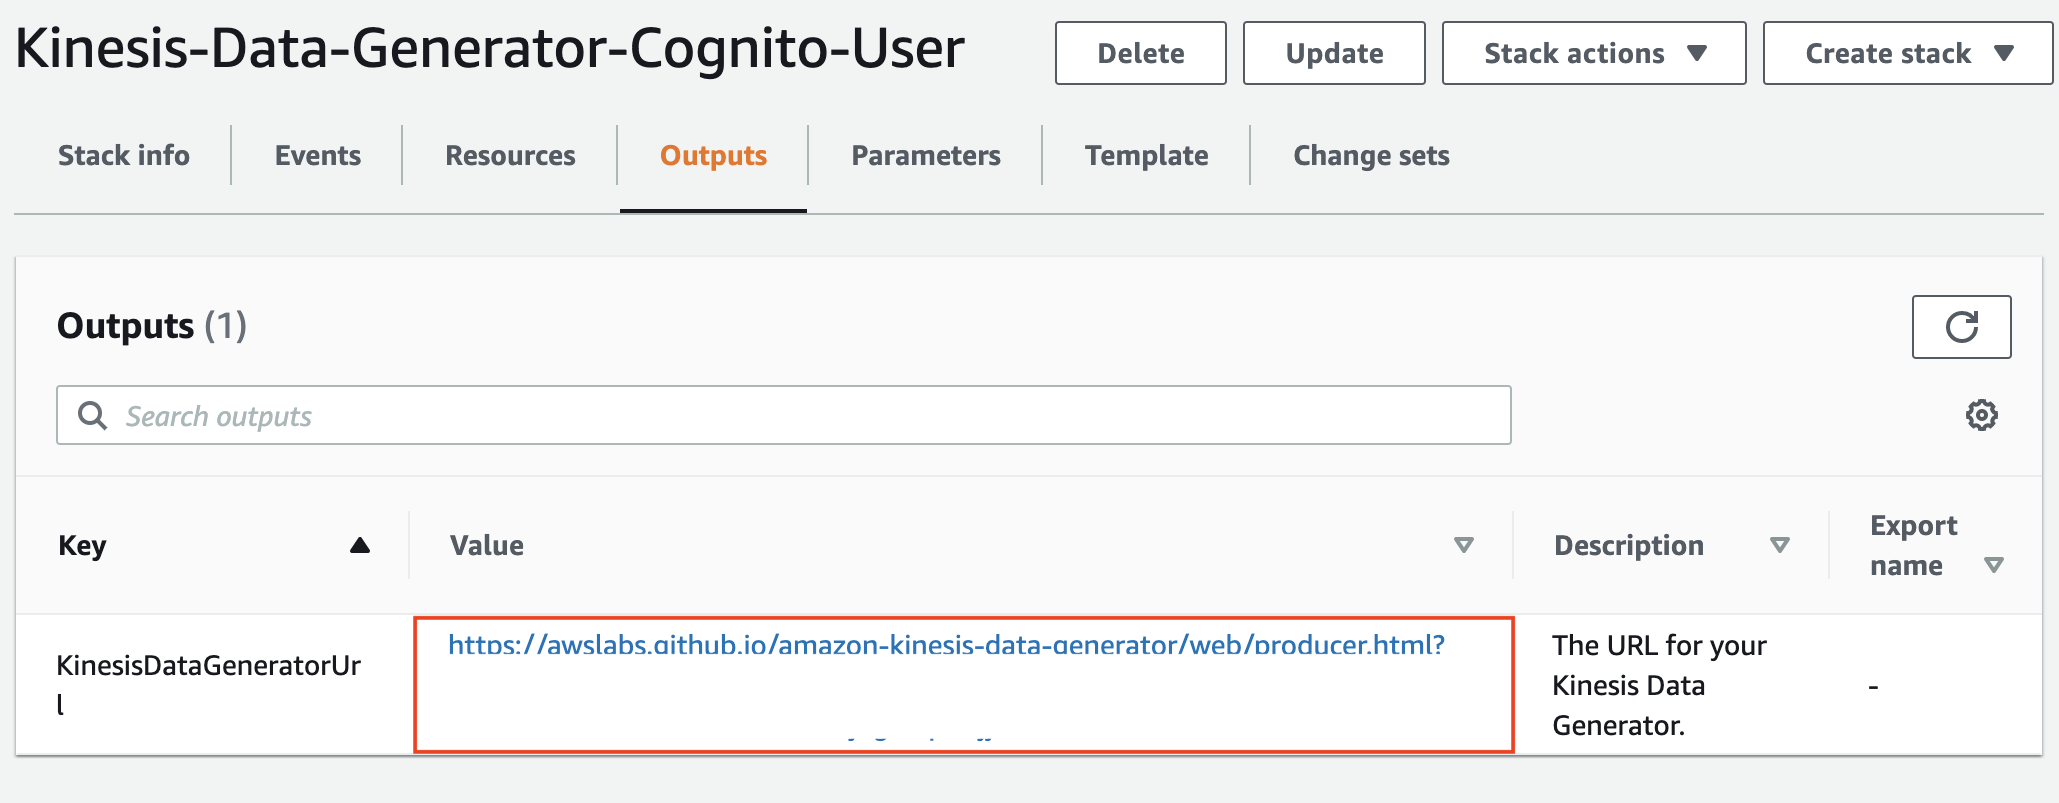This screenshot has width=2059, height=803.
Task: Switch to the Stack info tab
Action: click(x=124, y=155)
